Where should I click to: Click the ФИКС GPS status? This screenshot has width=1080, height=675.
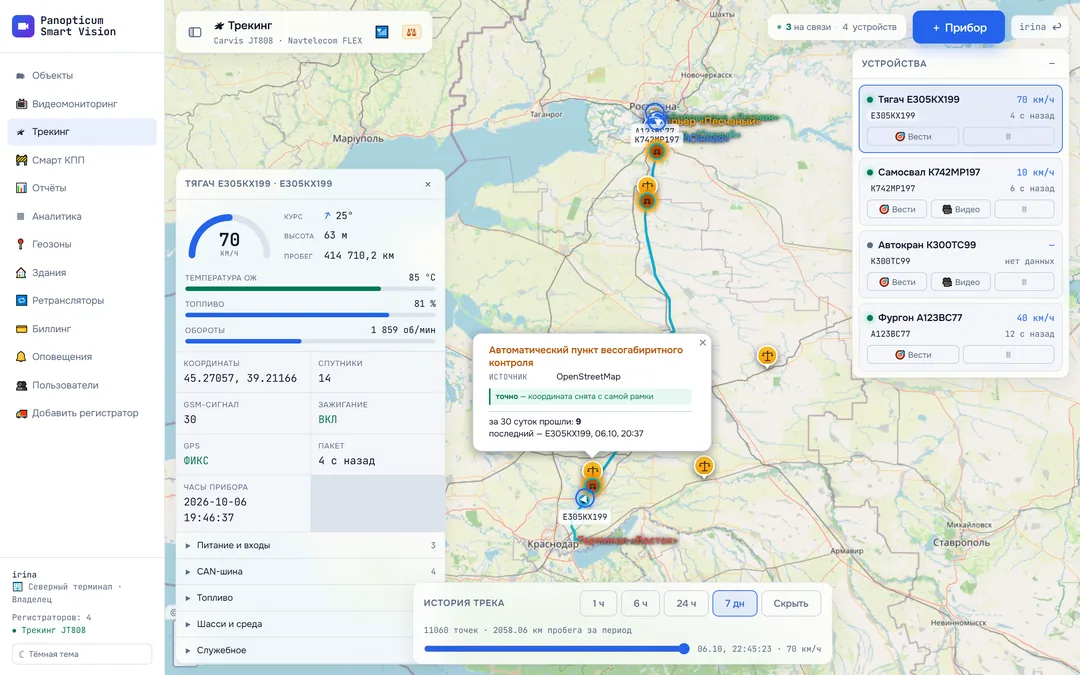(x=196, y=461)
